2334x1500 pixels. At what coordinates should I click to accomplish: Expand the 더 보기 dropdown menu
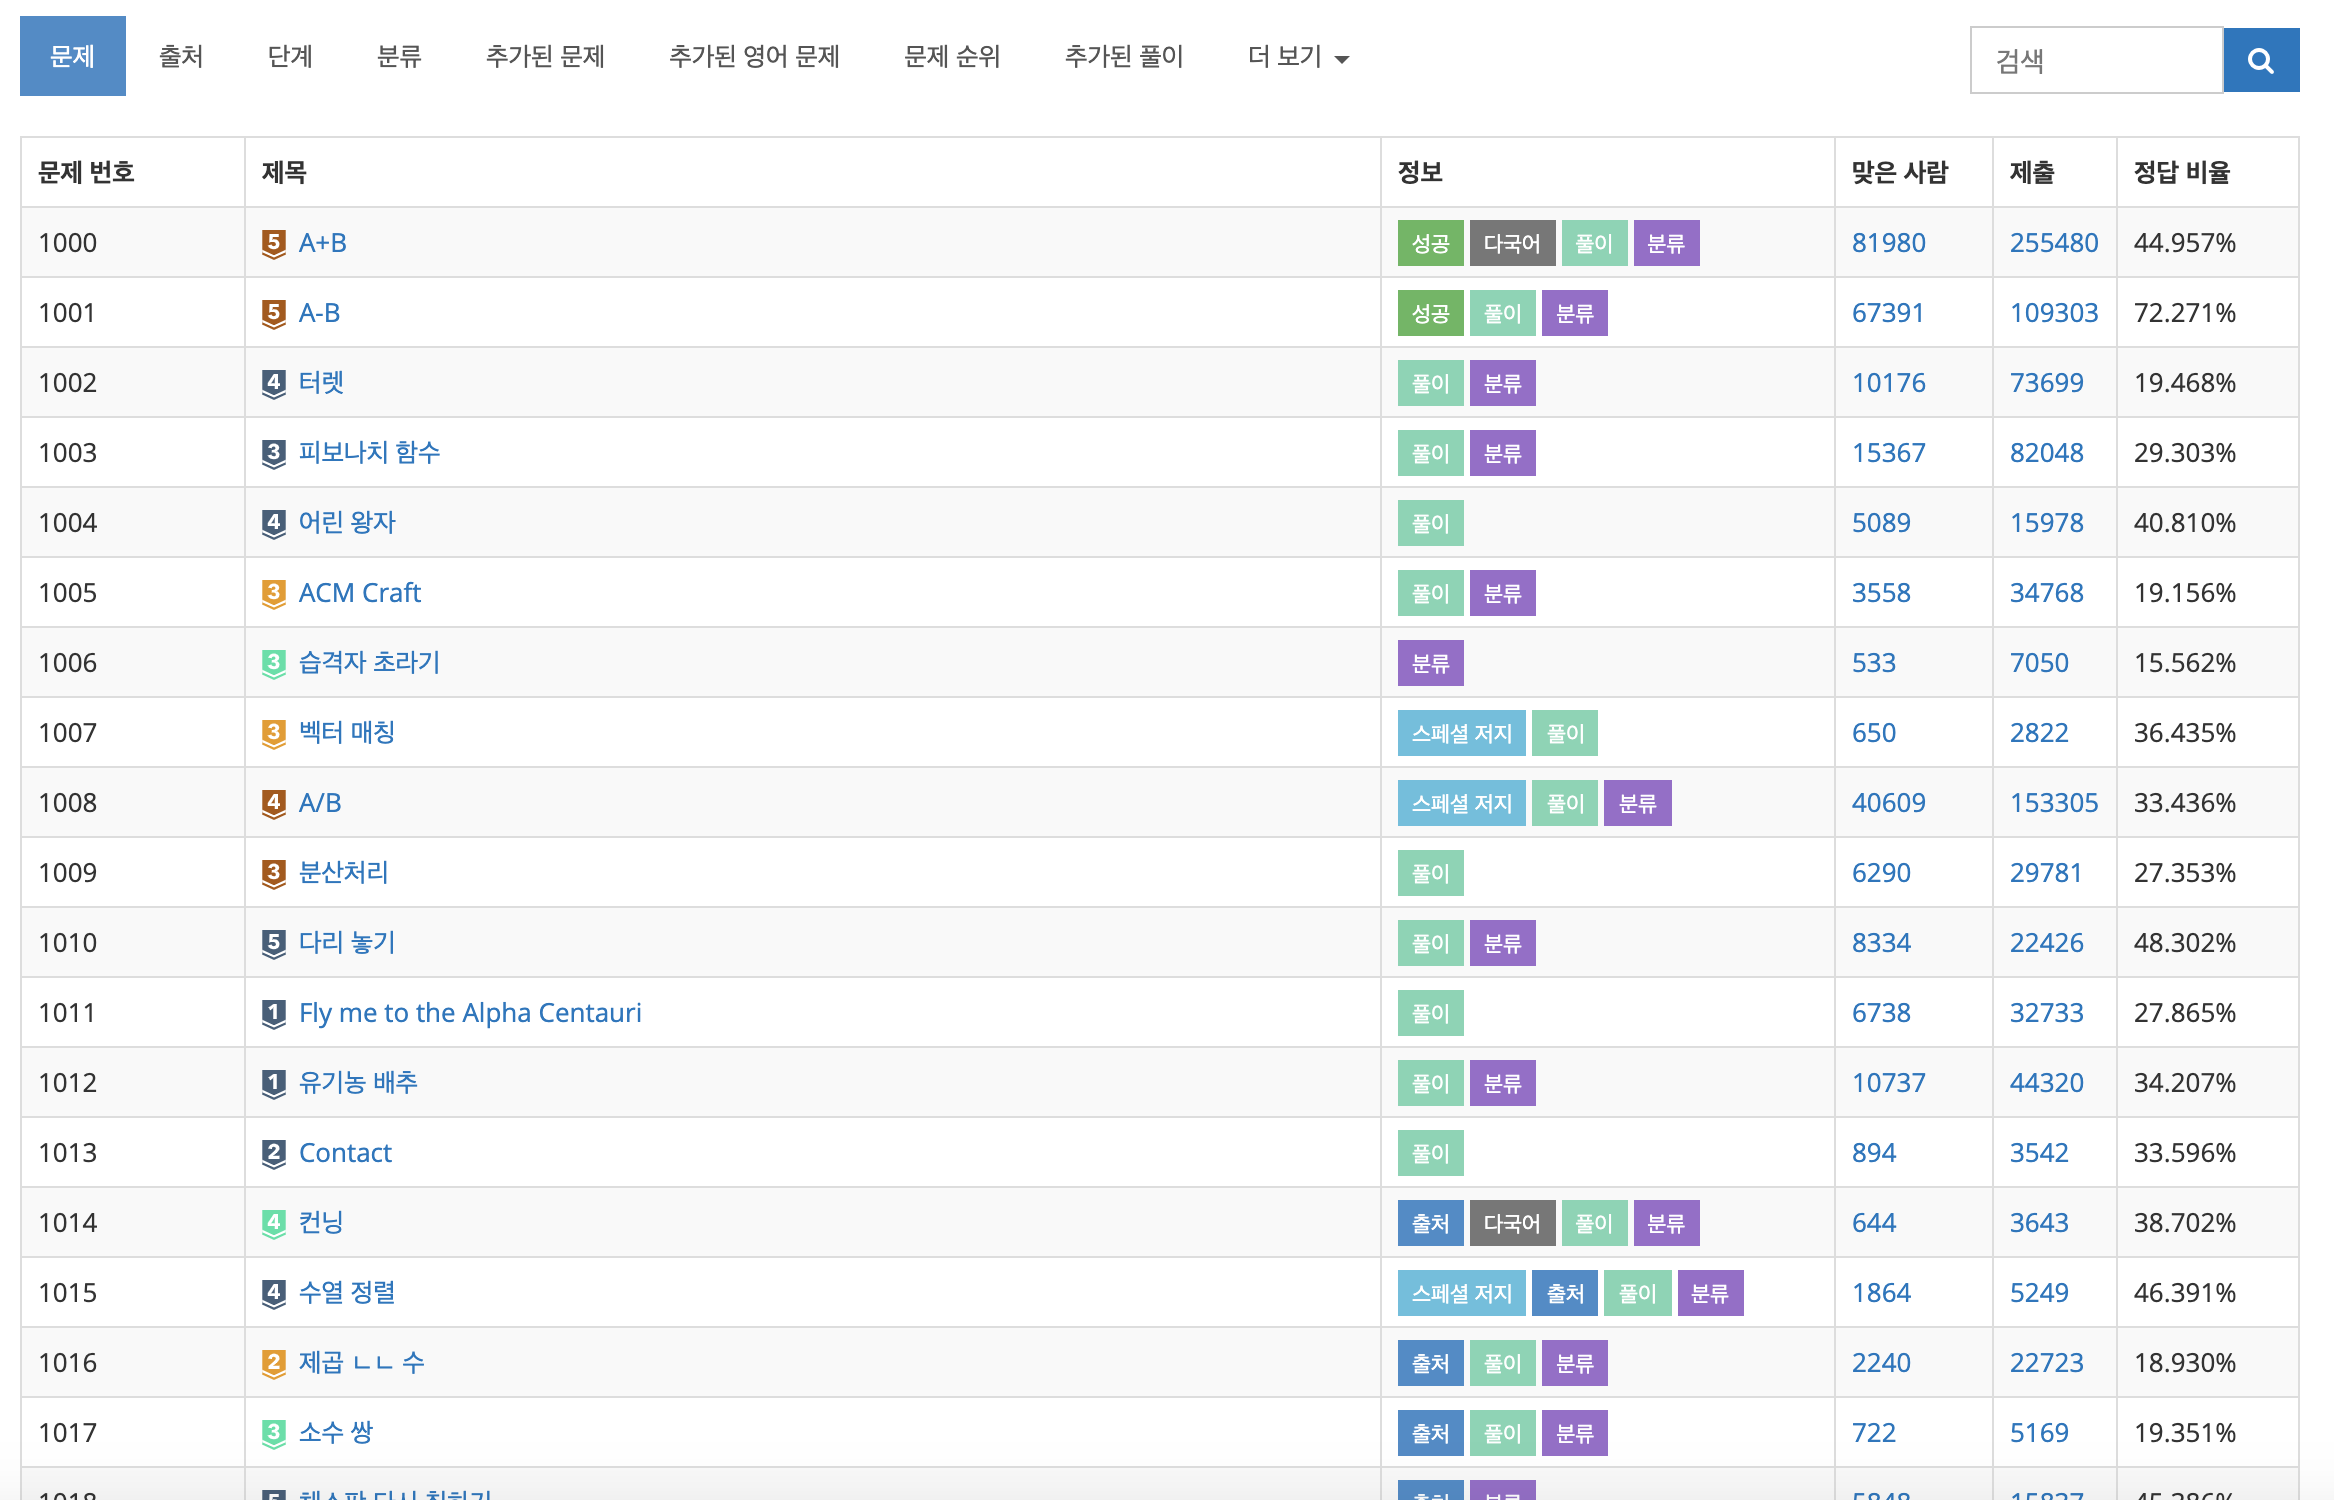coord(1298,57)
